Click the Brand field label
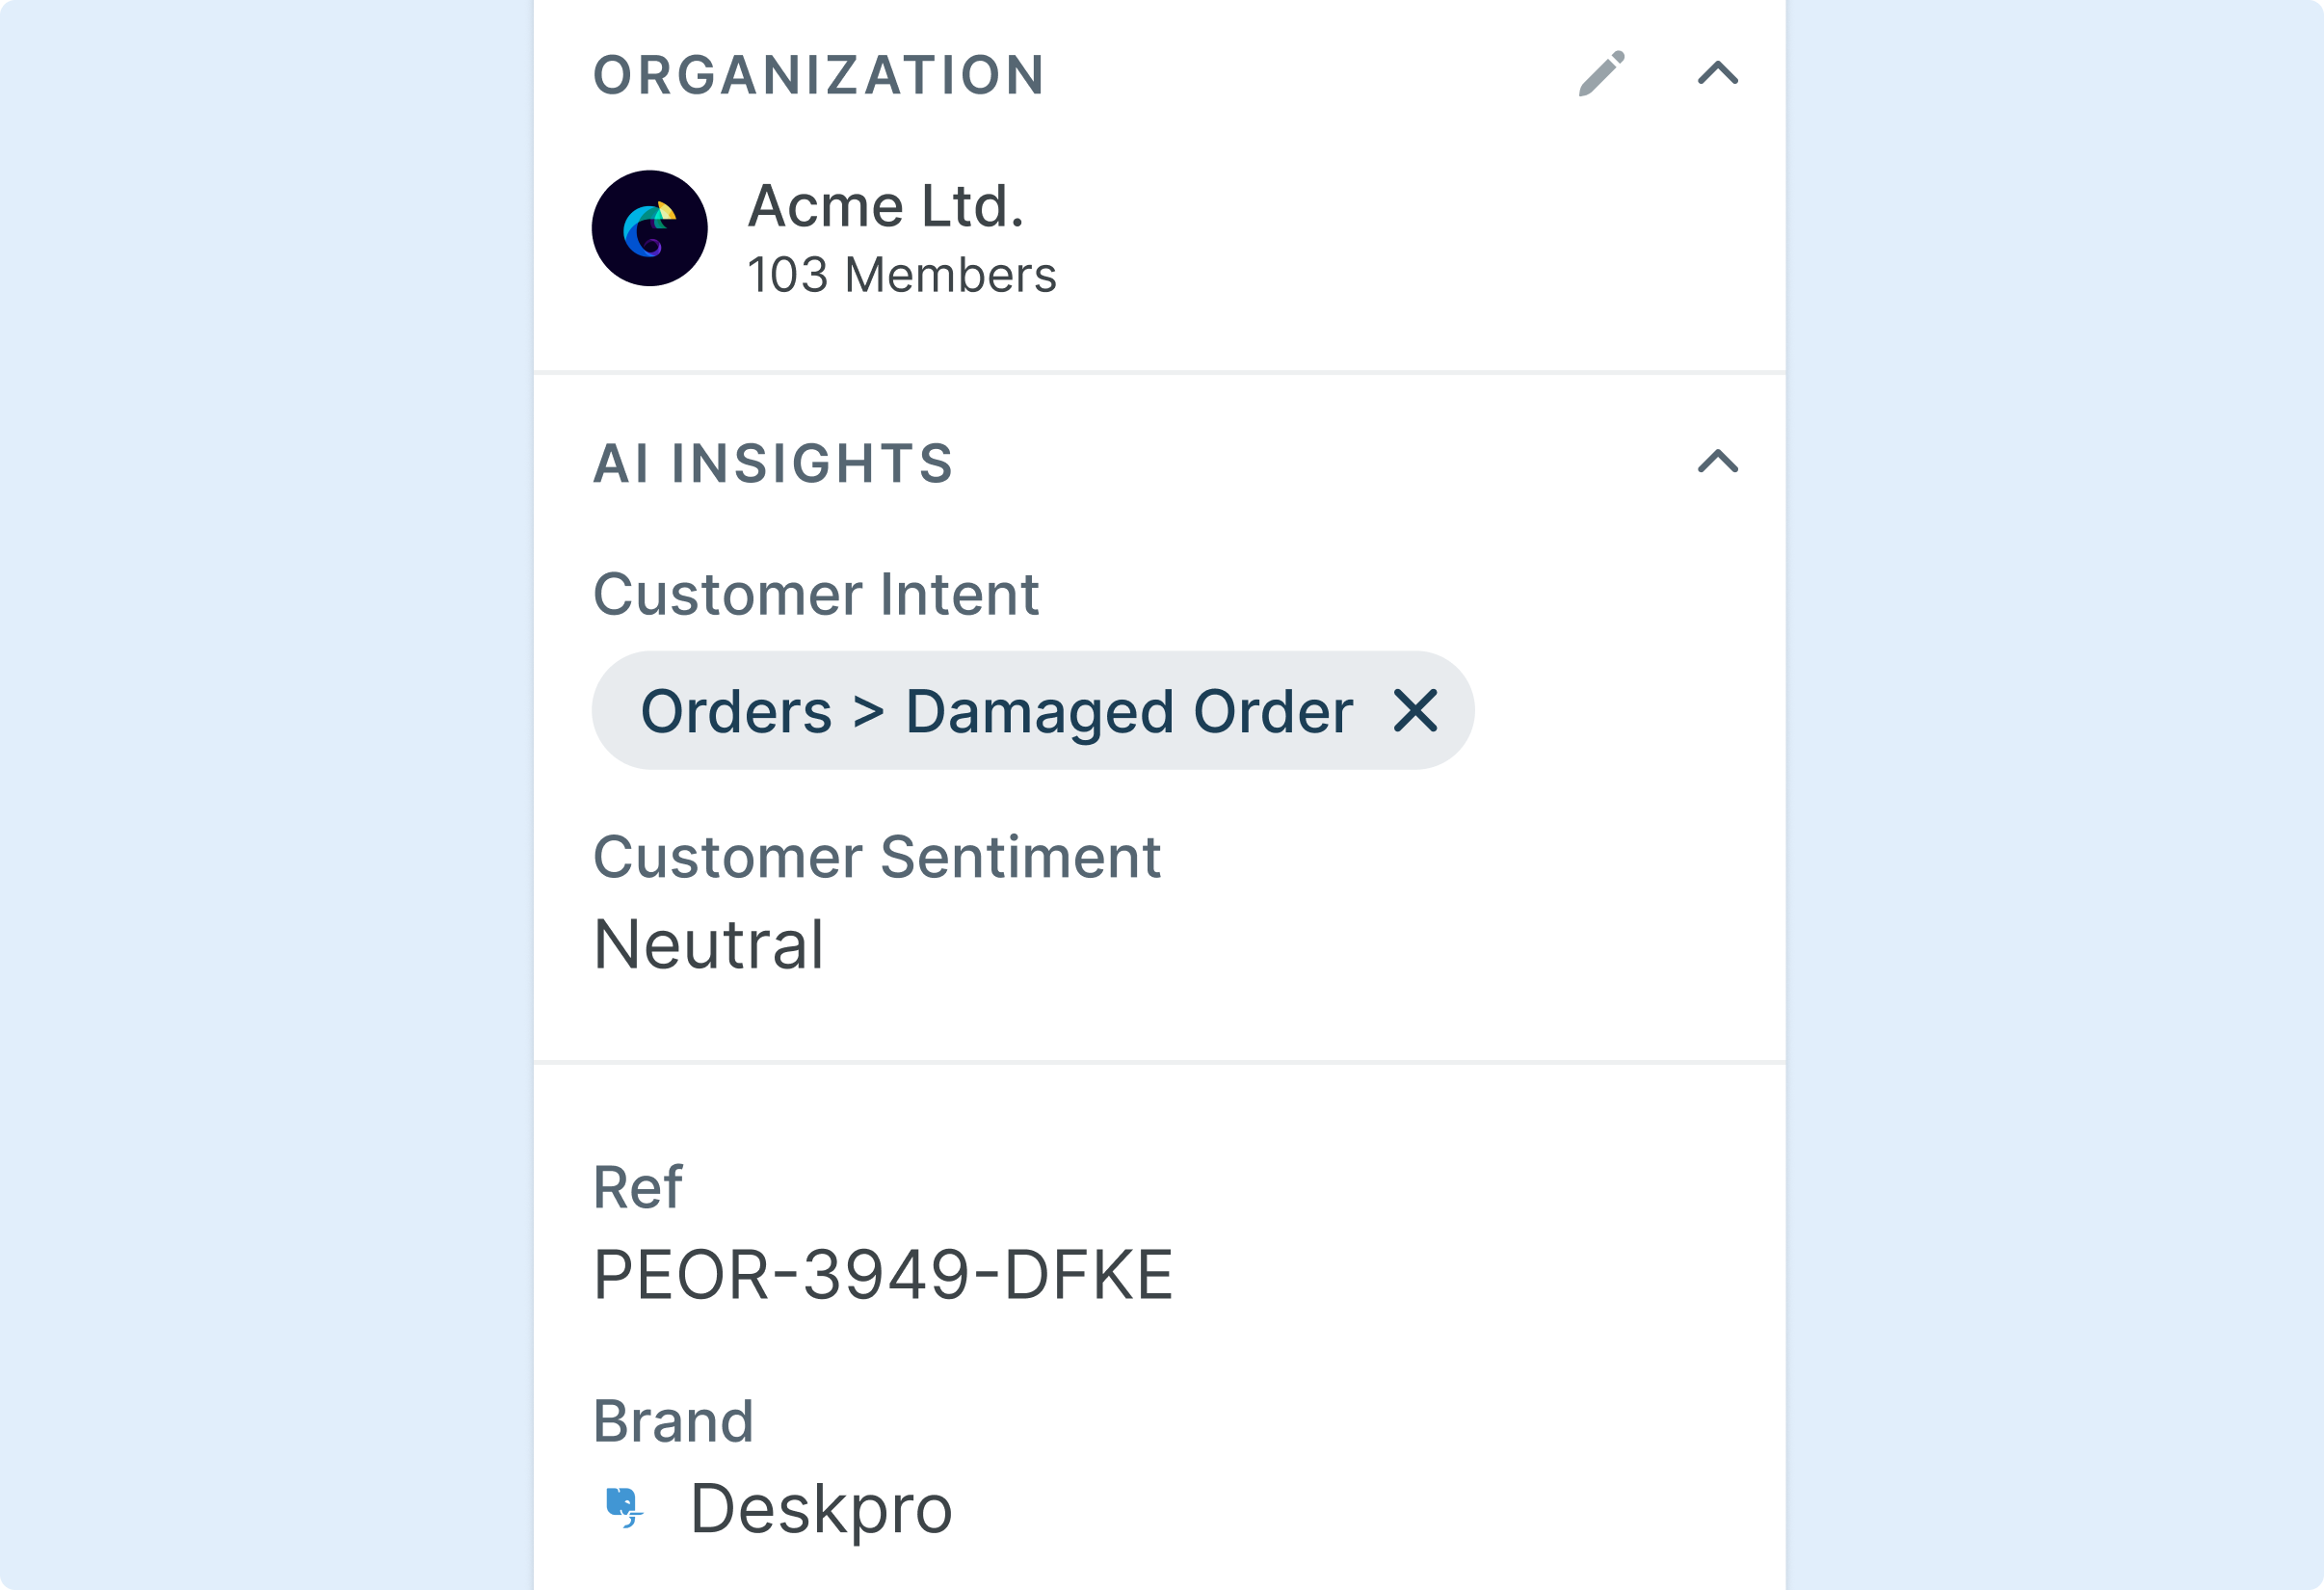The image size is (2324, 1590). pos(673,1421)
